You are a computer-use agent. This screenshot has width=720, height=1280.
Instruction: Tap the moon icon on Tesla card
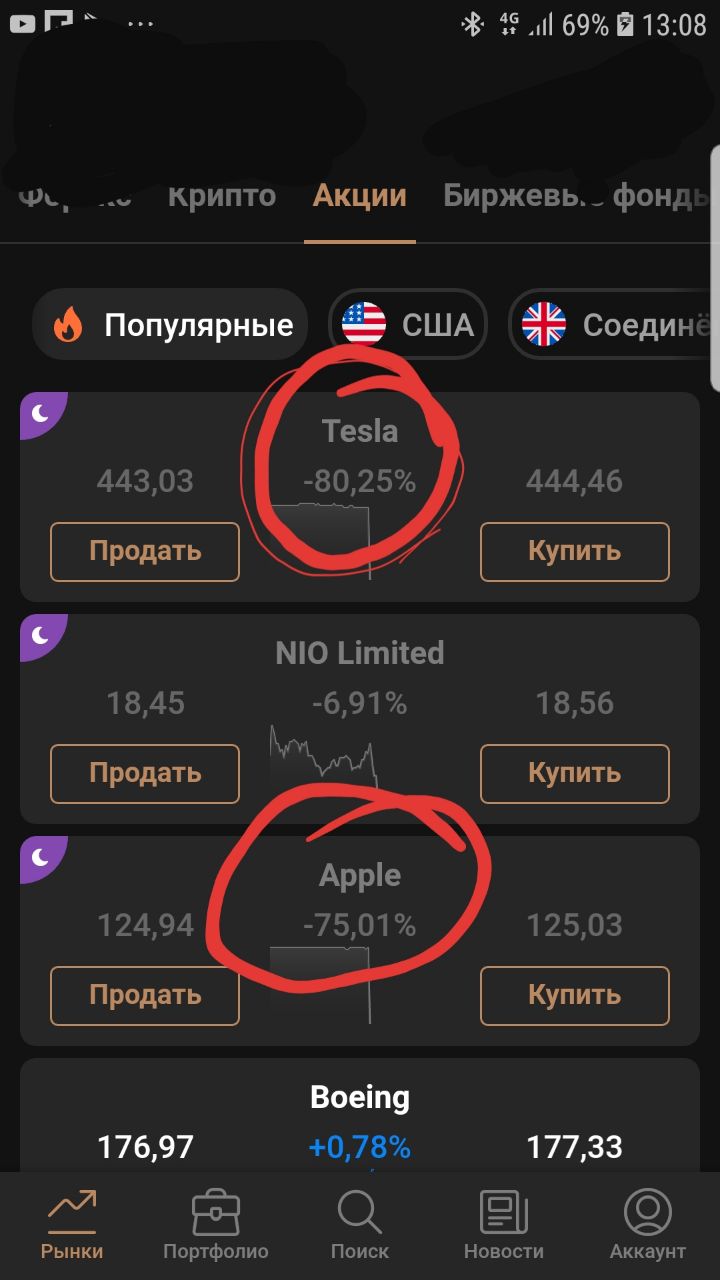[x=40, y=412]
